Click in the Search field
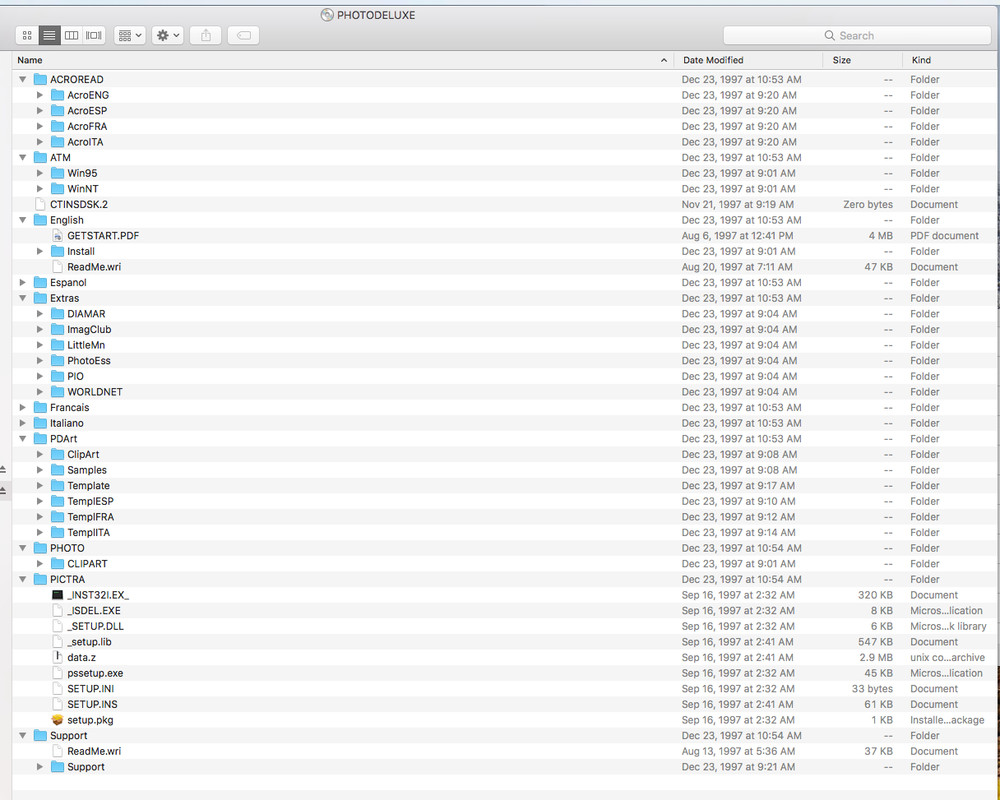This screenshot has width=1000, height=800. point(856,35)
